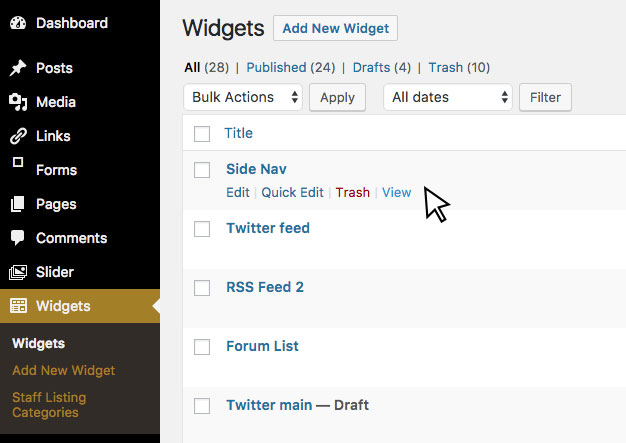The height and width of the screenshot is (443, 626).
Task: Click the Posts pushpin icon
Action: coord(18,68)
